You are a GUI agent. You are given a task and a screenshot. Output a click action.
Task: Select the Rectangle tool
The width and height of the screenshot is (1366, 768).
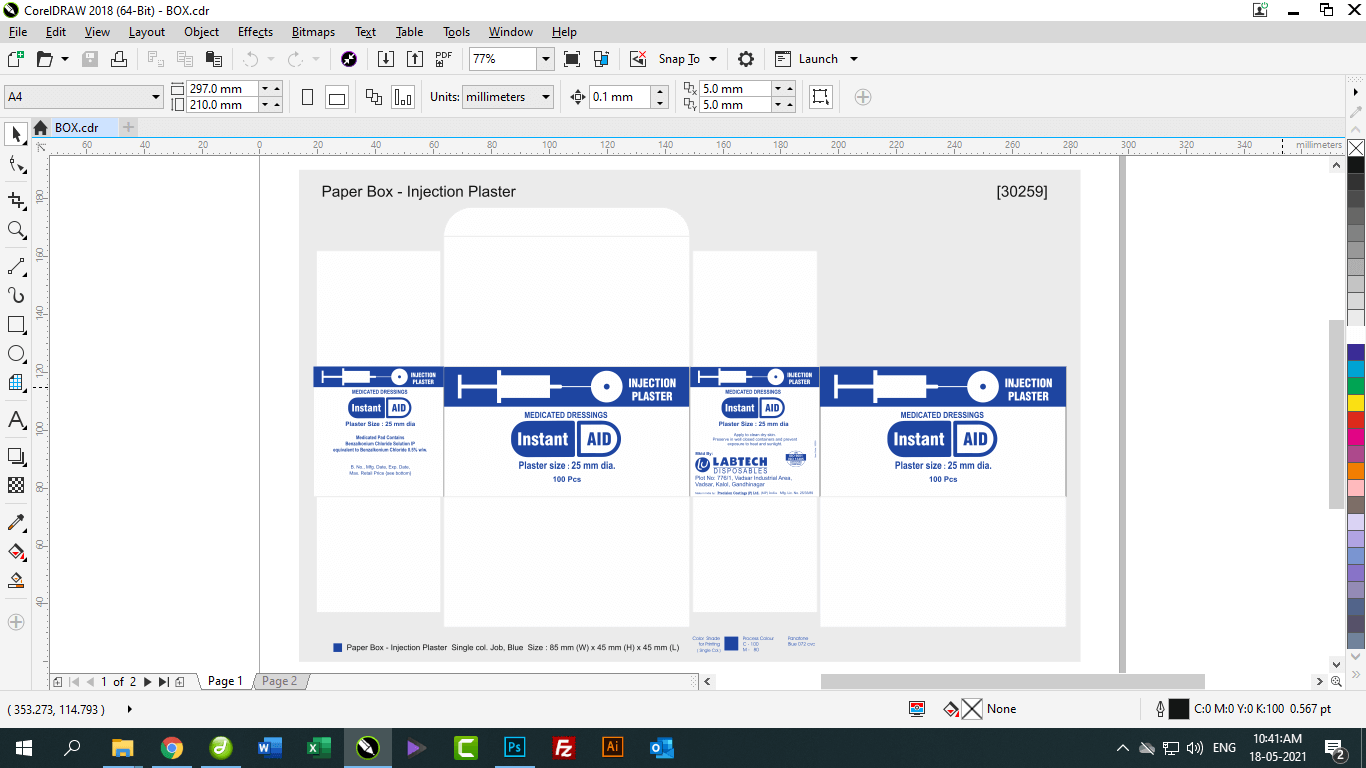pyautogui.click(x=16, y=325)
